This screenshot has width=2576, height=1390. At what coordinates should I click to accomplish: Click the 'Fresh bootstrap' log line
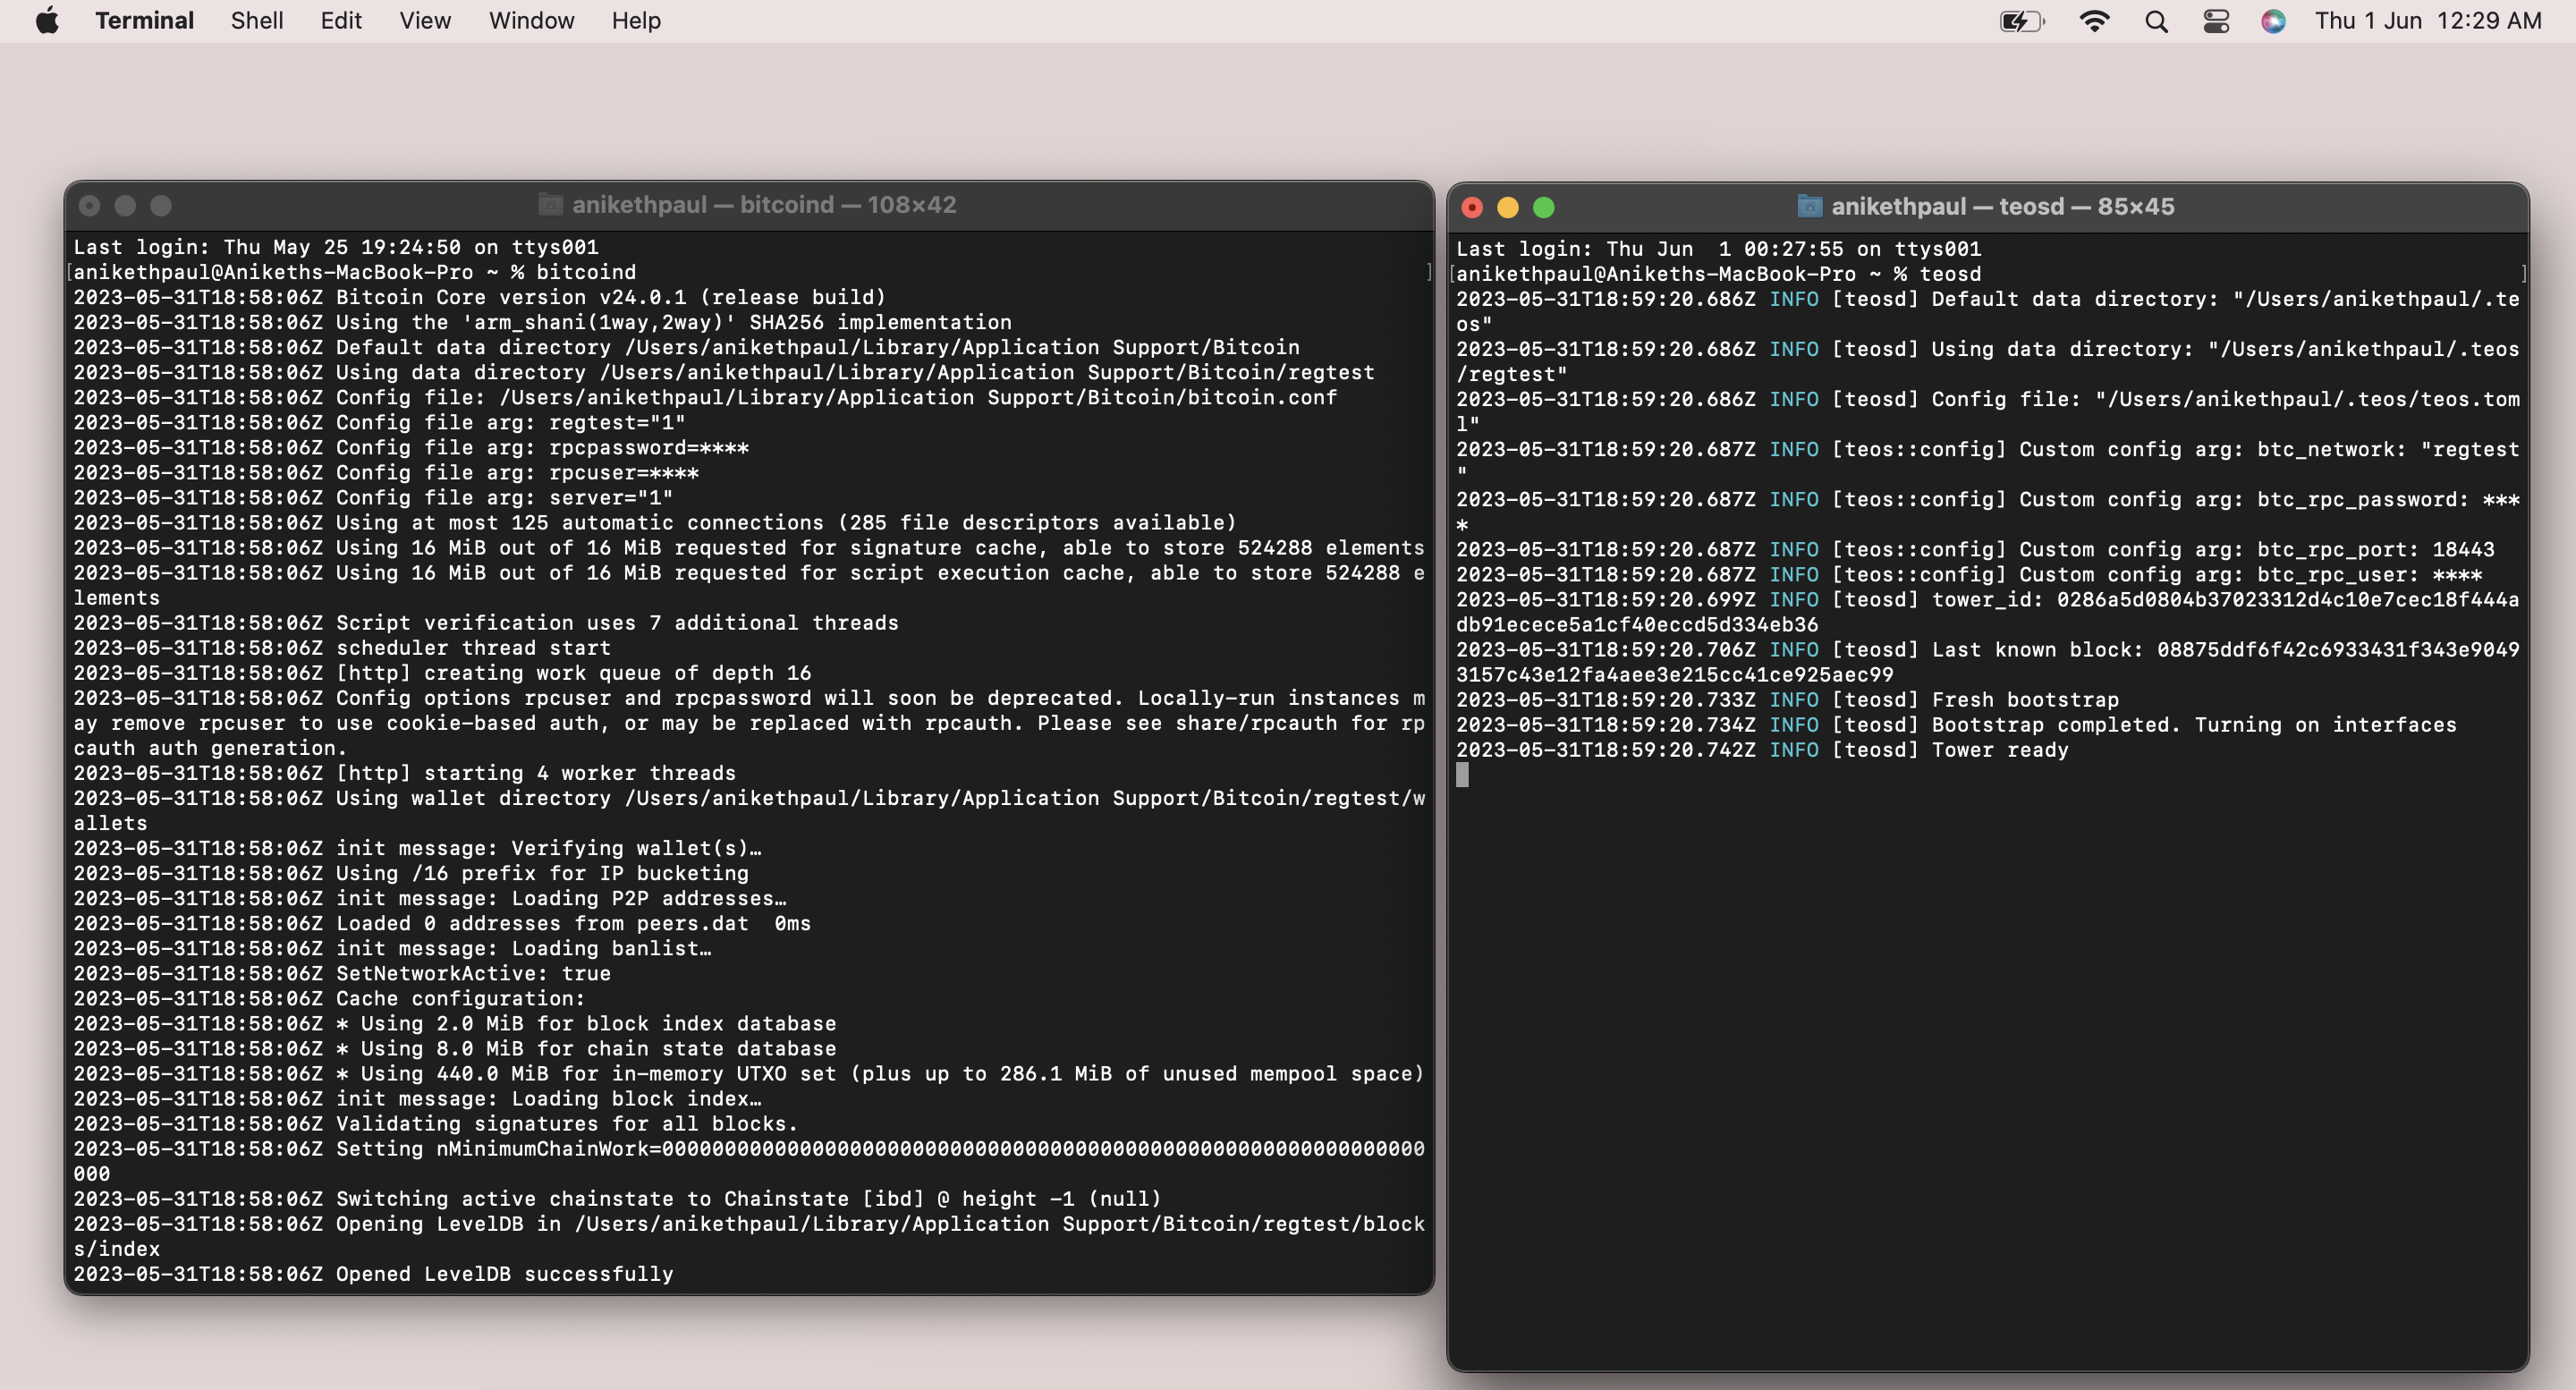(1787, 700)
